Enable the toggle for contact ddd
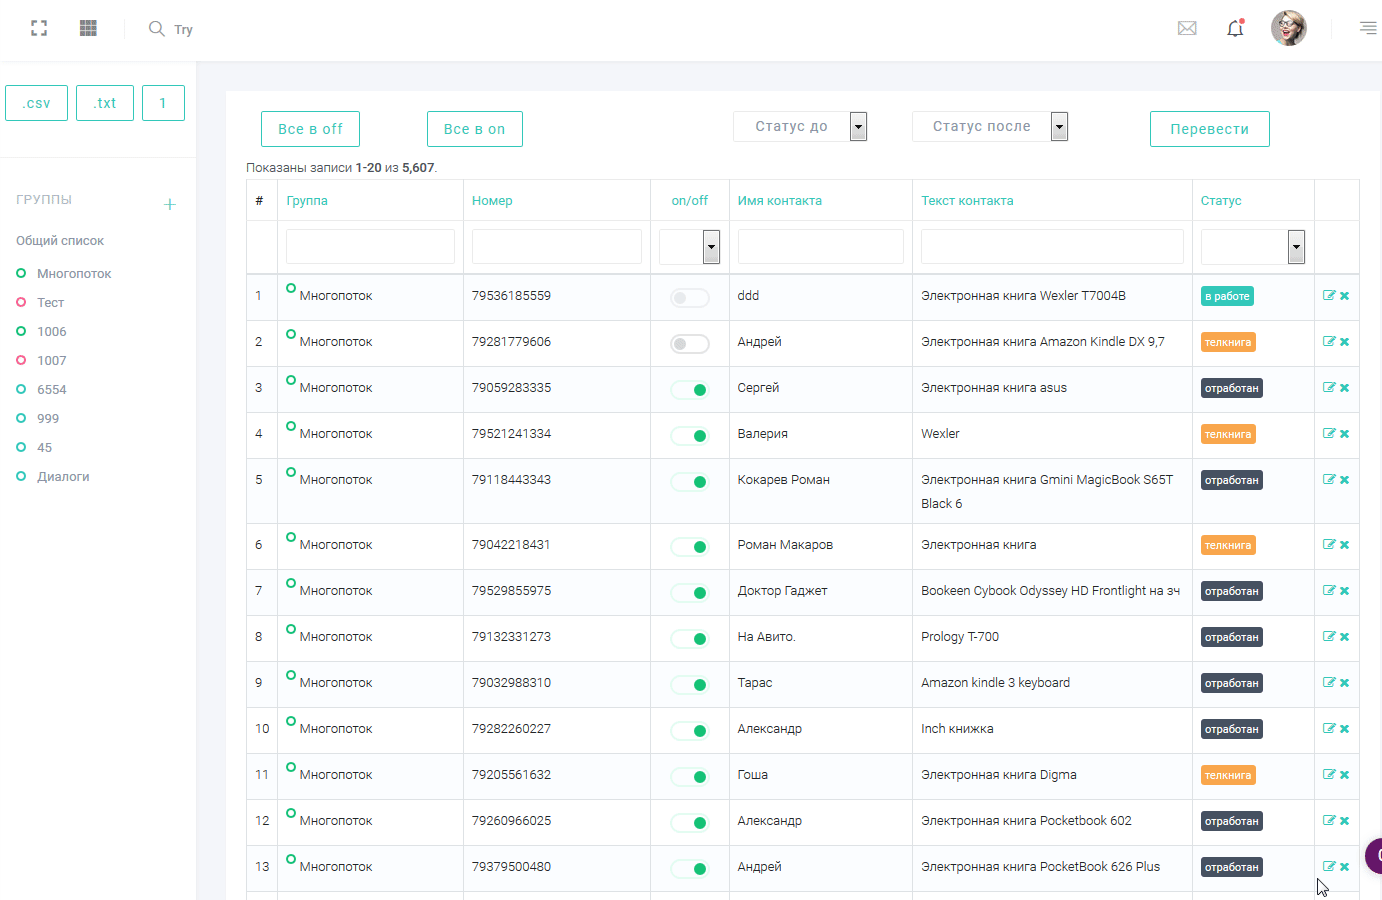Image resolution: width=1382 pixels, height=900 pixels. click(690, 297)
